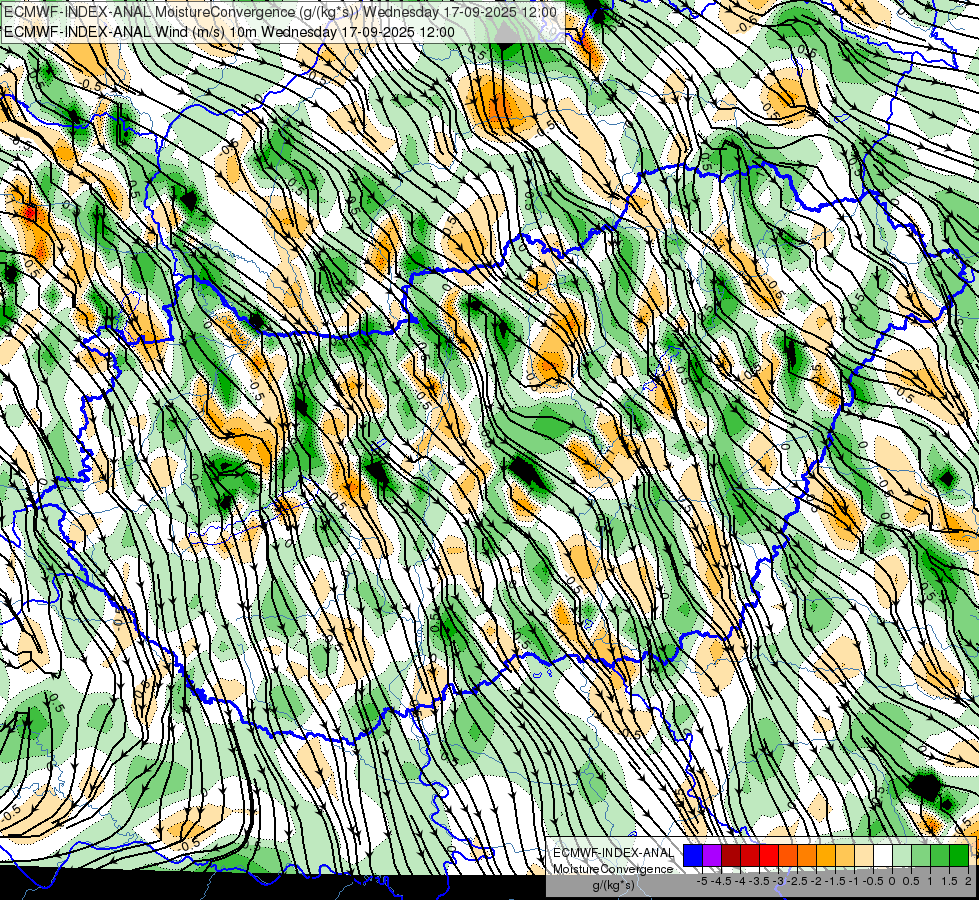Click the pale peach legend box
The image size is (979, 900).
[x=864, y=856]
